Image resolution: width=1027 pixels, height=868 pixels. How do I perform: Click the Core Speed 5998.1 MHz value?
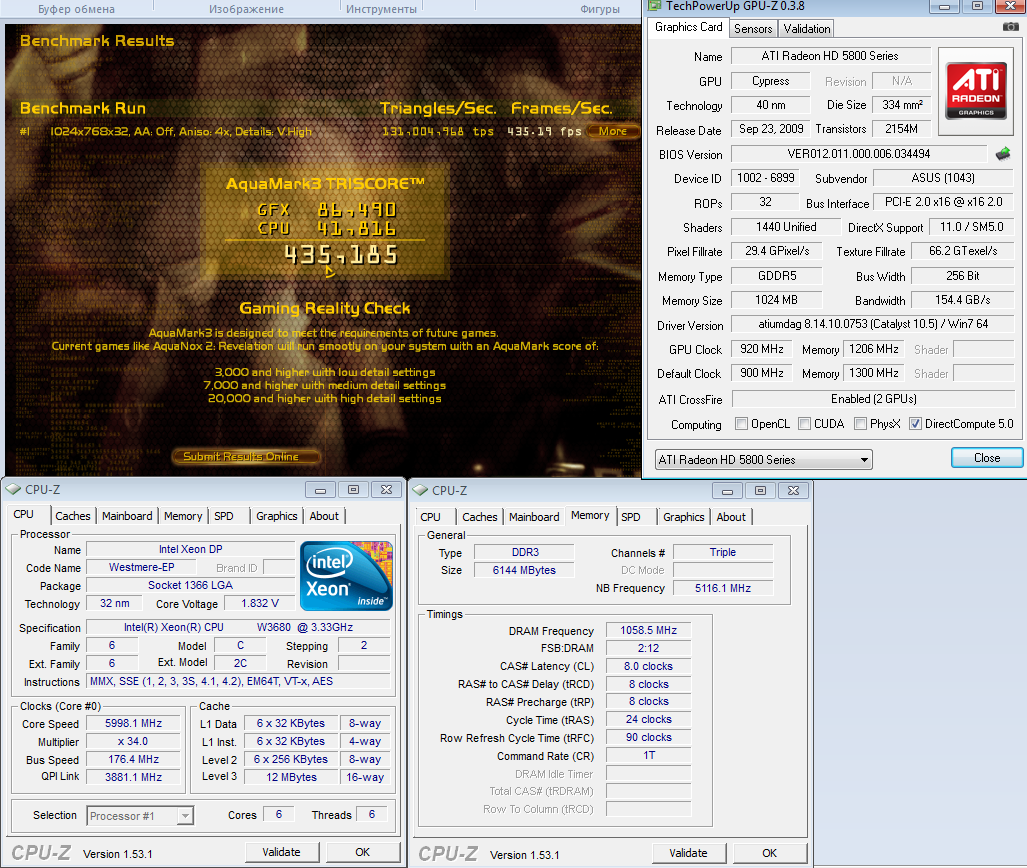coord(134,723)
